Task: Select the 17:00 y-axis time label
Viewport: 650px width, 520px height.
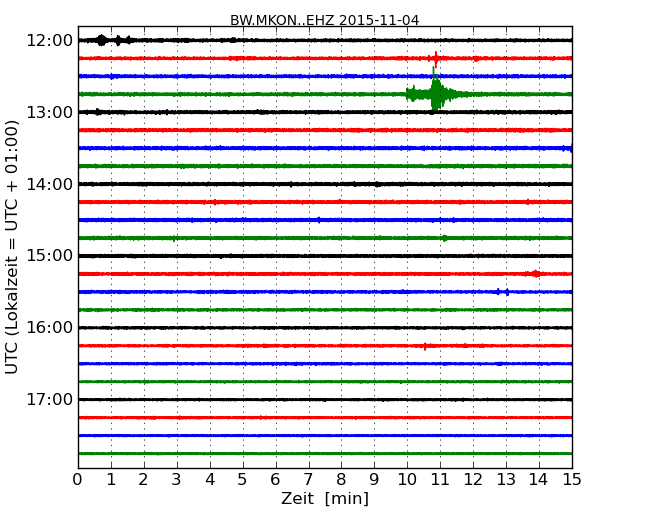Action: click(x=49, y=399)
